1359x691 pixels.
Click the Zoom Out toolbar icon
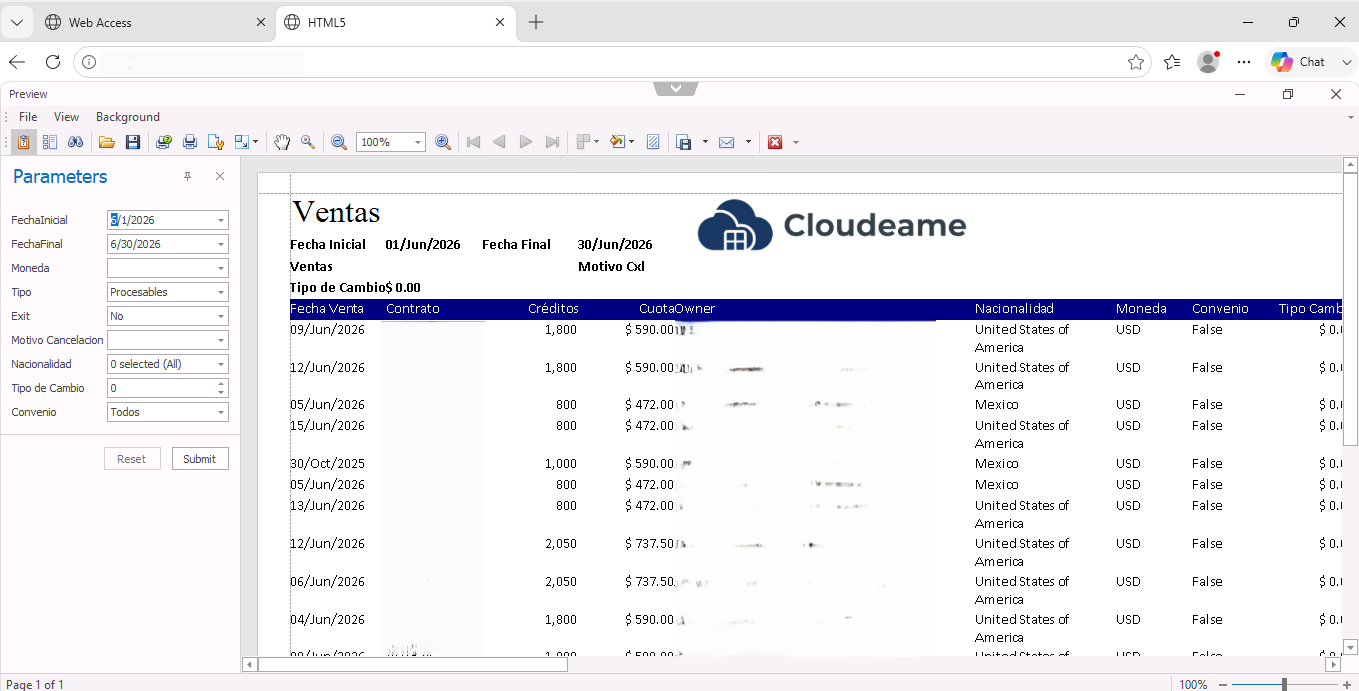(x=339, y=142)
